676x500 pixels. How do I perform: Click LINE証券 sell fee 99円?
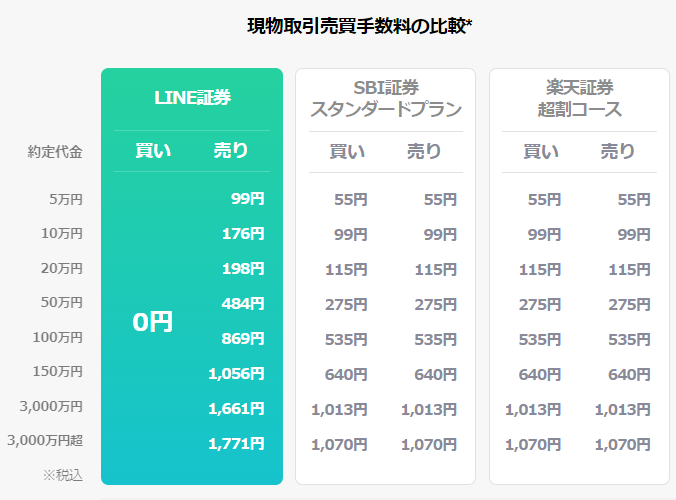coord(247,199)
